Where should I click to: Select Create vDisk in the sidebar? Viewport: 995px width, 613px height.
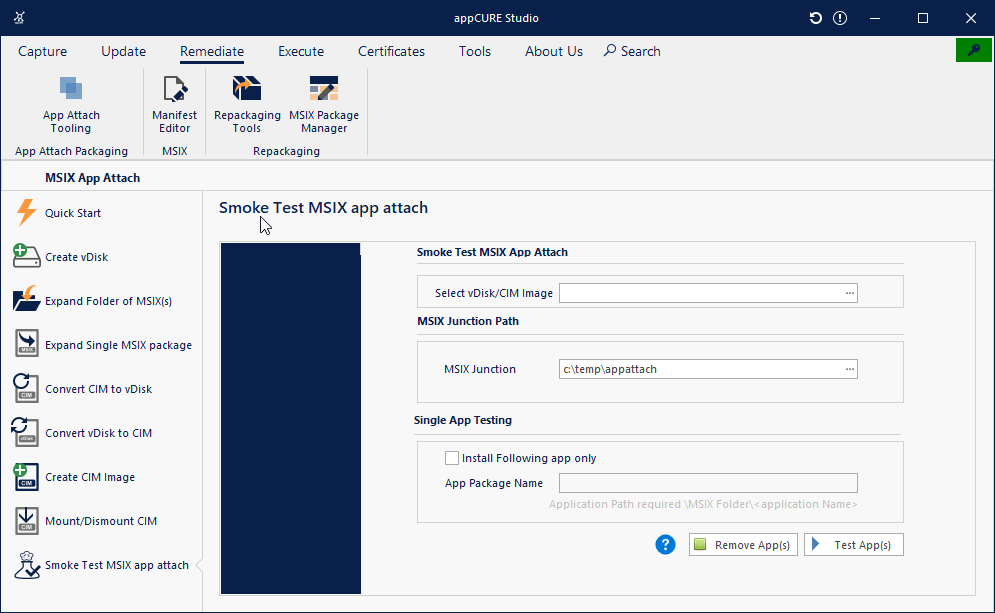[77, 257]
